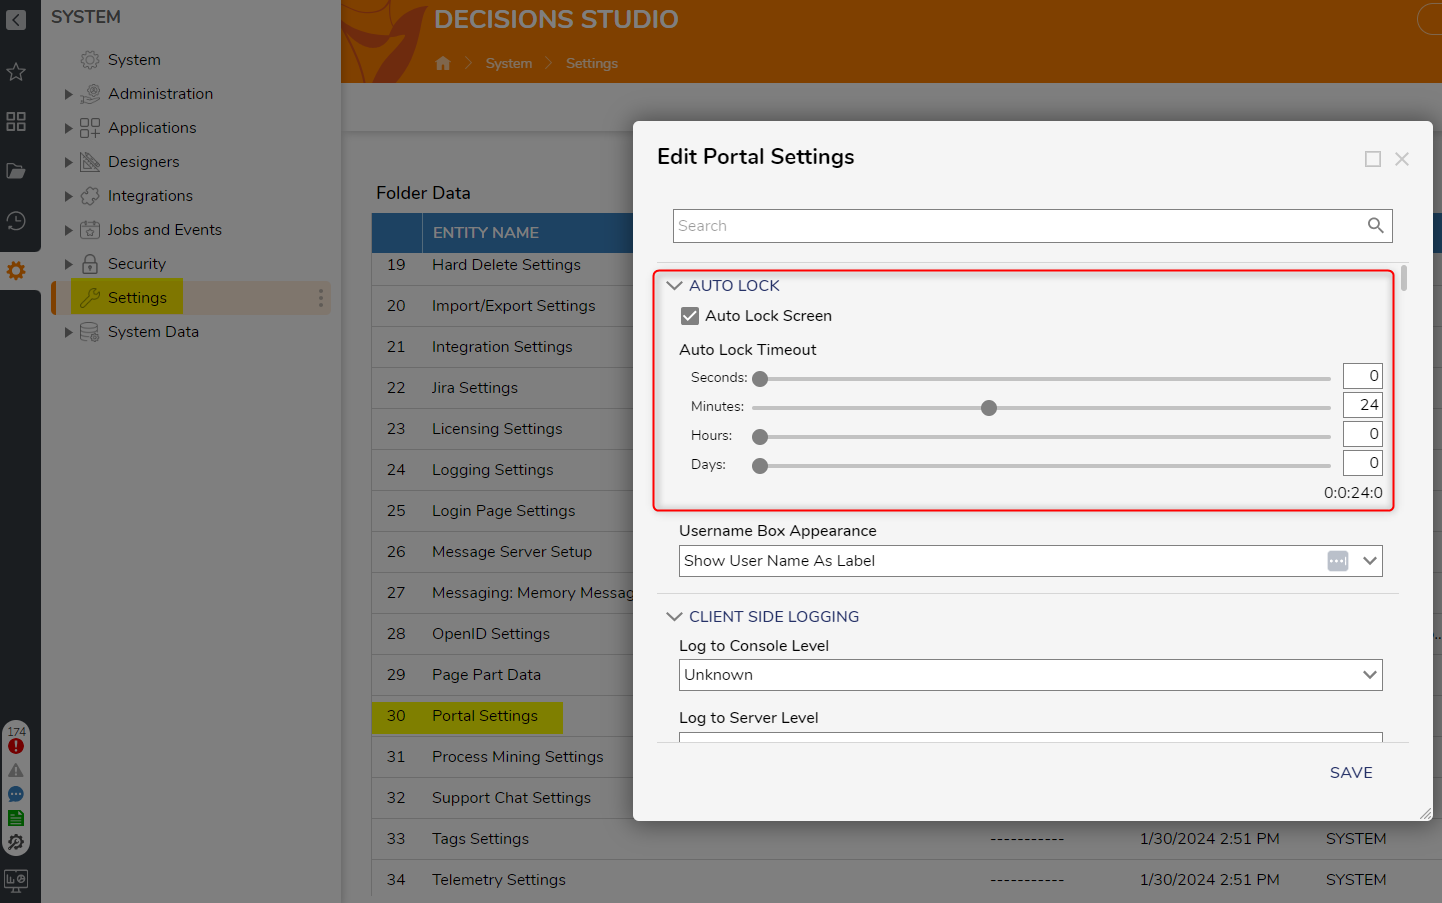Open the Login Page Settings row
This screenshot has width=1442, height=903.
tap(502, 511)
